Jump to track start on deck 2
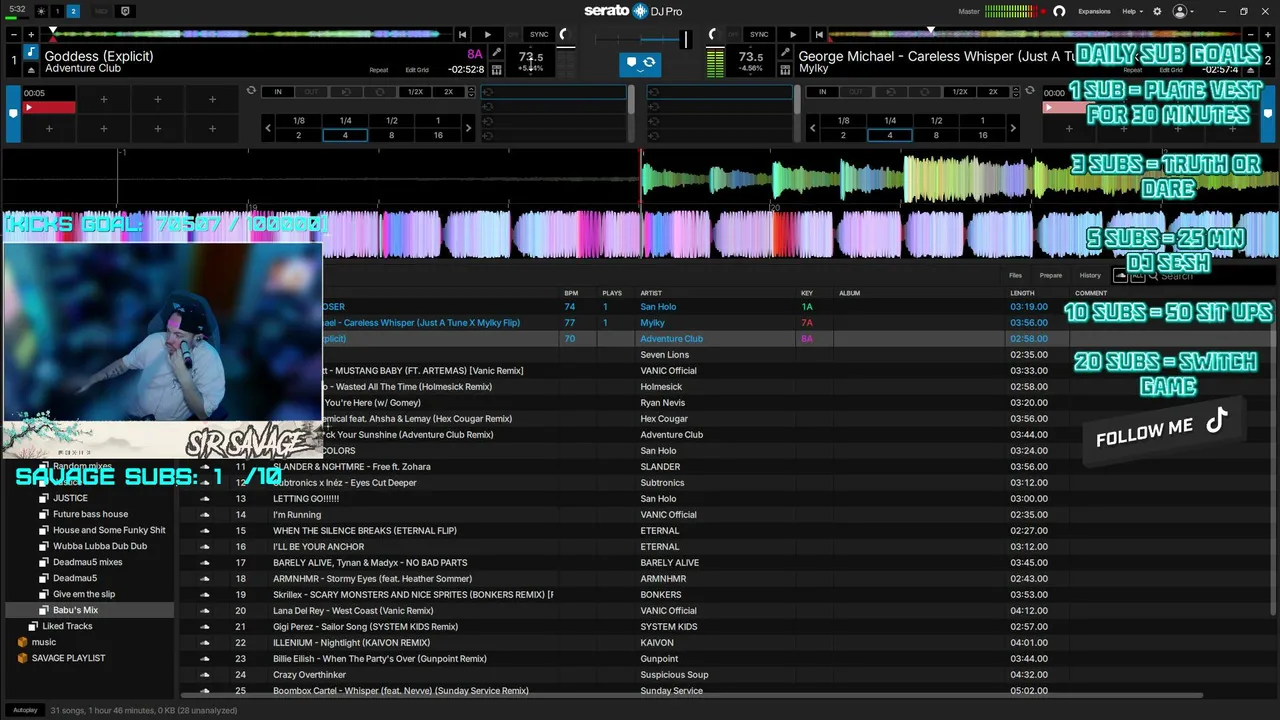The width and height of the screenshot is (1280, 720). tap(818, 35)
